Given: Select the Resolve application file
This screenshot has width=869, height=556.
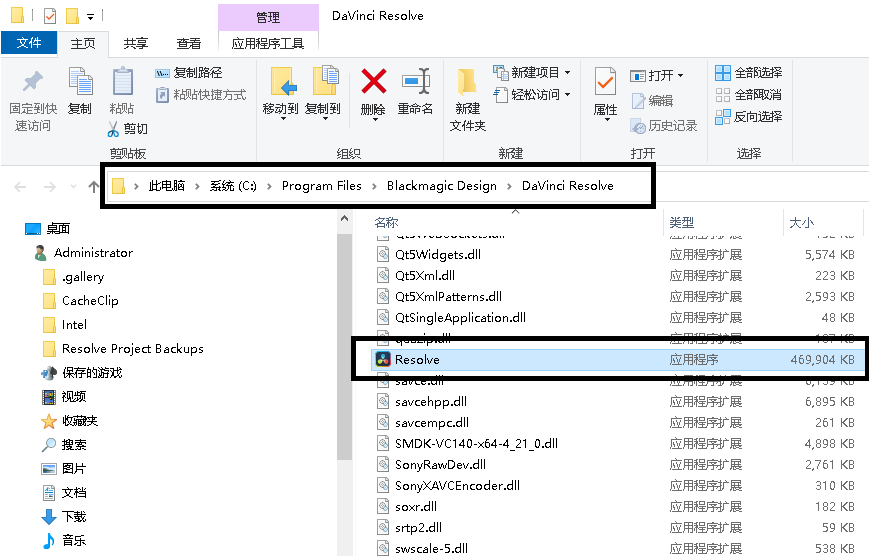Looking at the screenshot, I should [x=617, y=360].
